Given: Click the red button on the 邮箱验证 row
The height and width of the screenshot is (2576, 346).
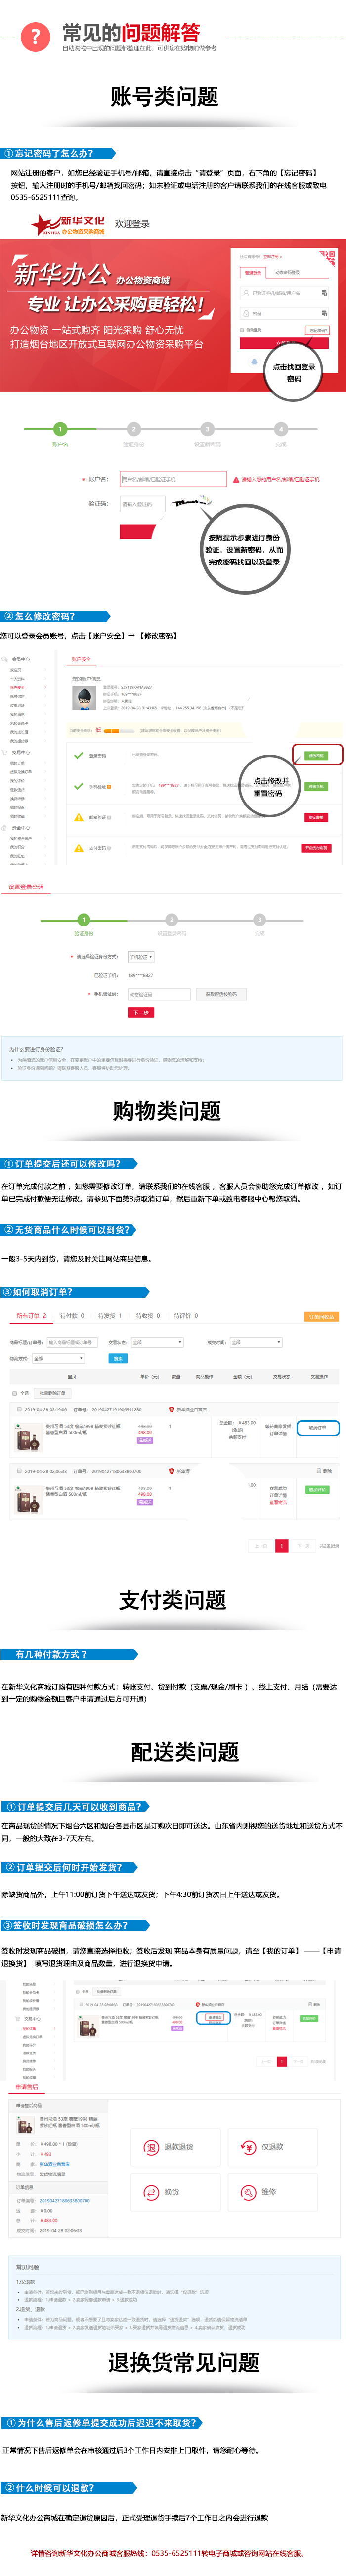Looking at the screenshot, I should pyautogui.click(x=316, y=817).
